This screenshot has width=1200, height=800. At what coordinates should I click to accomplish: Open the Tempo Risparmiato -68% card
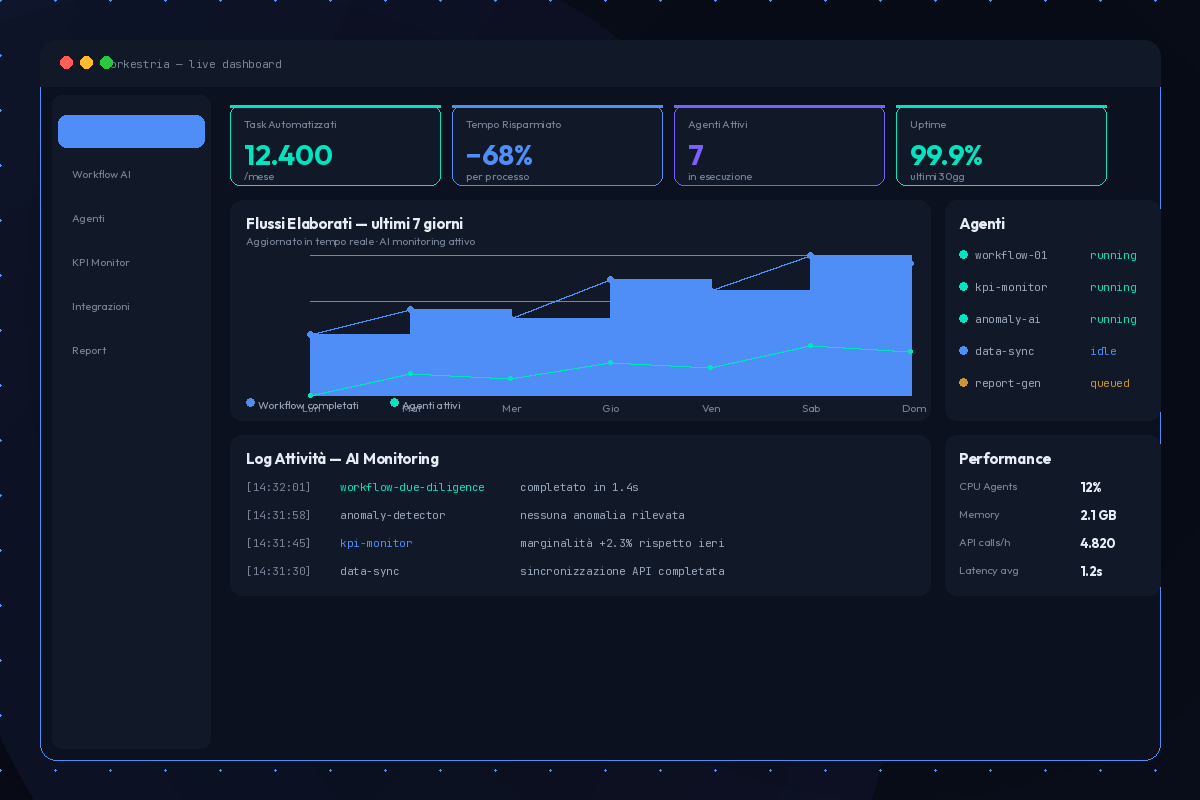click(x=557, y=146)
